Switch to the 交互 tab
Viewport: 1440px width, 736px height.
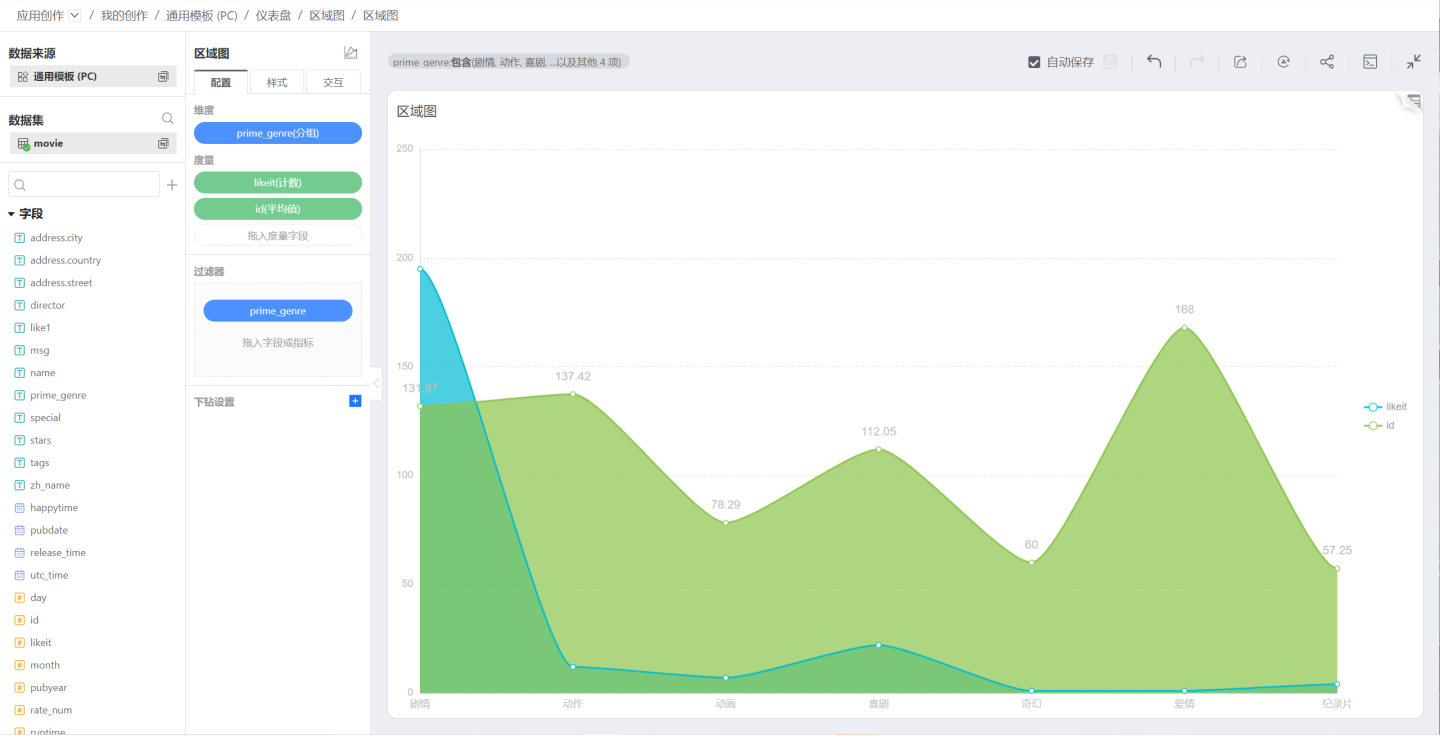tap(333, 82)
